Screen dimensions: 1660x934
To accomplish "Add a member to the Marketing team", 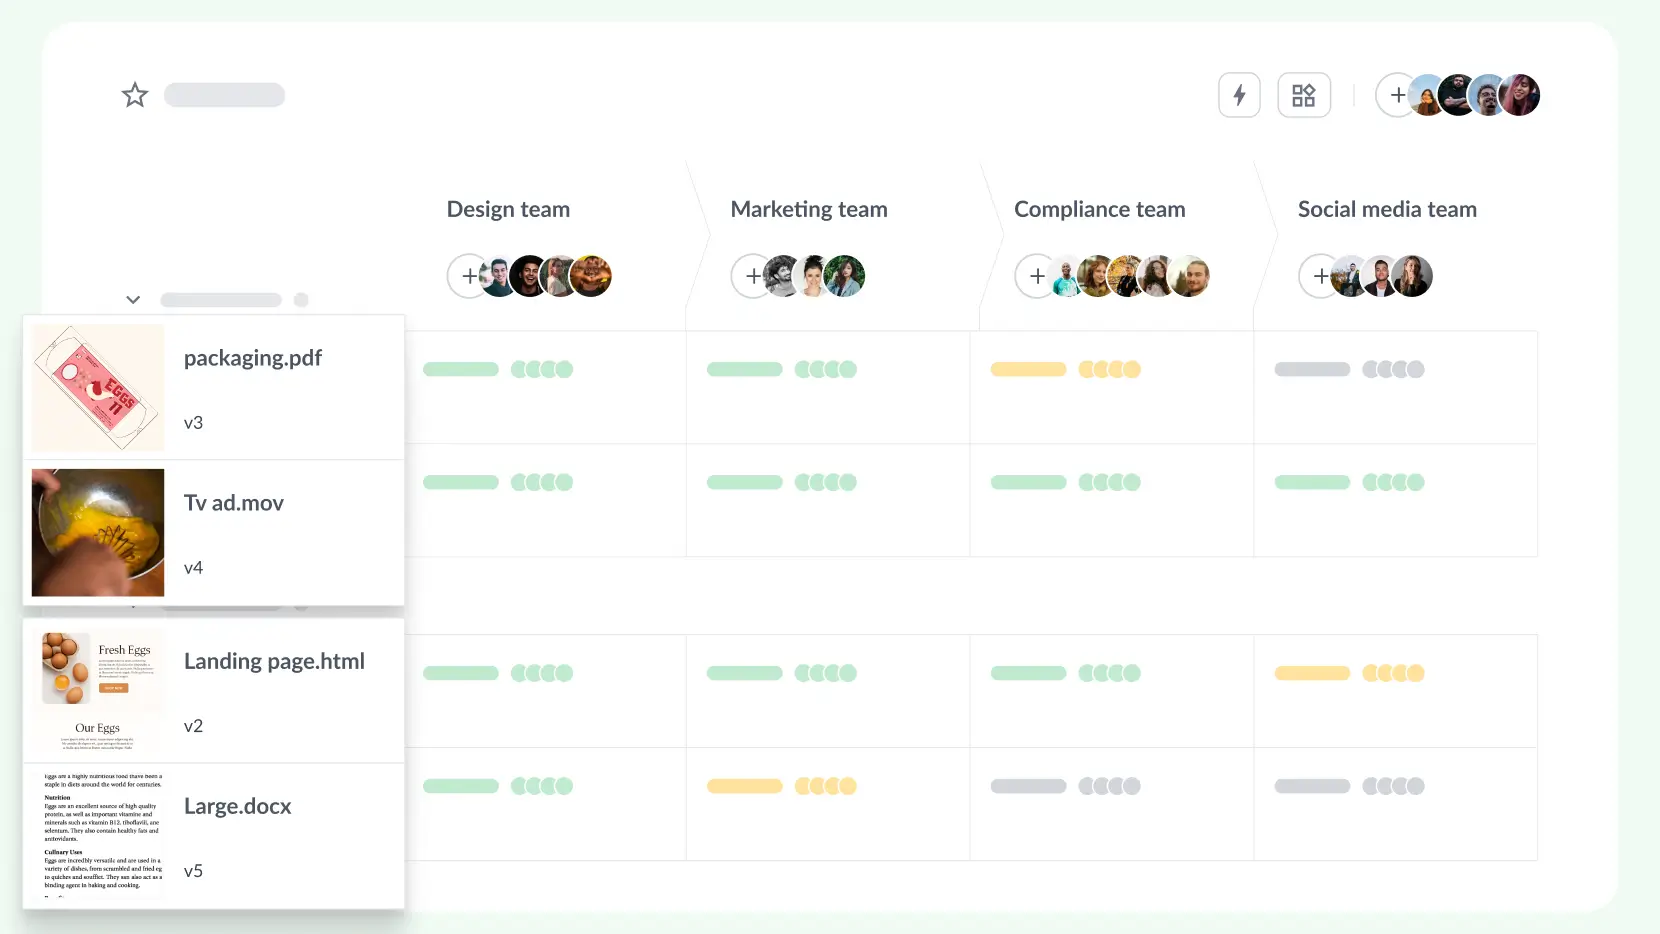I will pyautogui.click(x=753, y=276).
